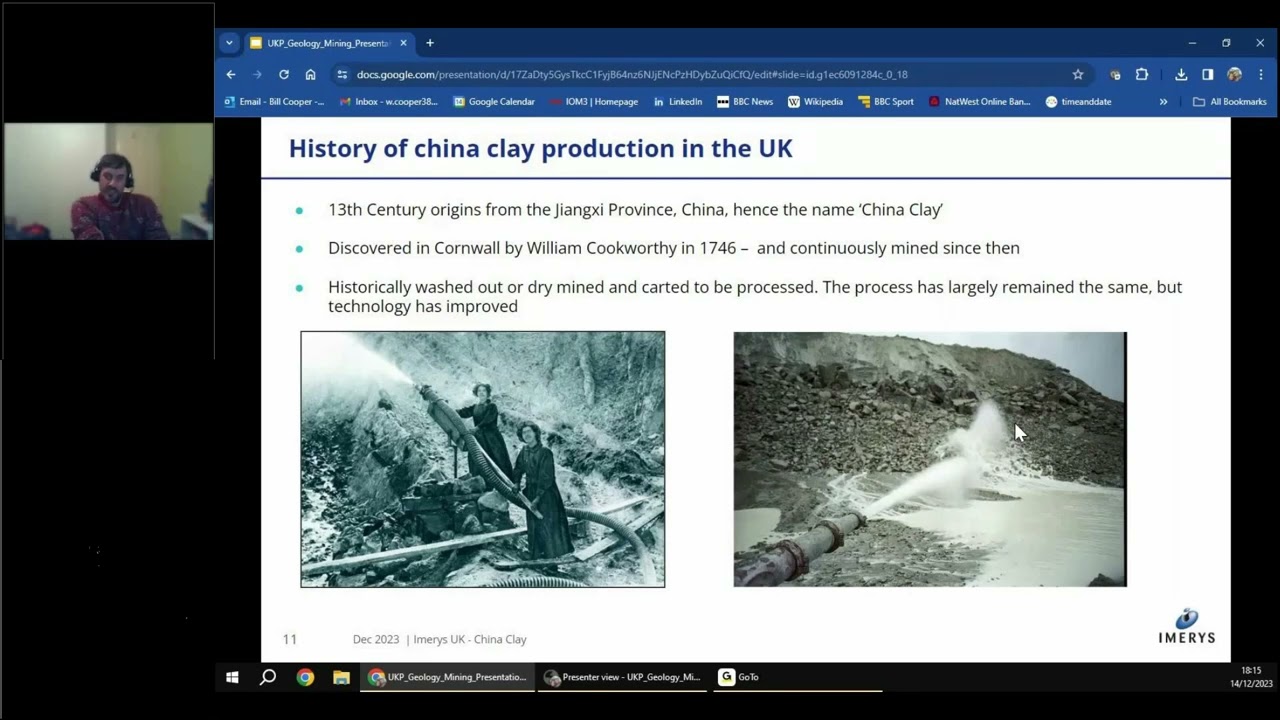1280x720 pixels.
Task: Restore down the Chrome window
Action: point(1226,43)
